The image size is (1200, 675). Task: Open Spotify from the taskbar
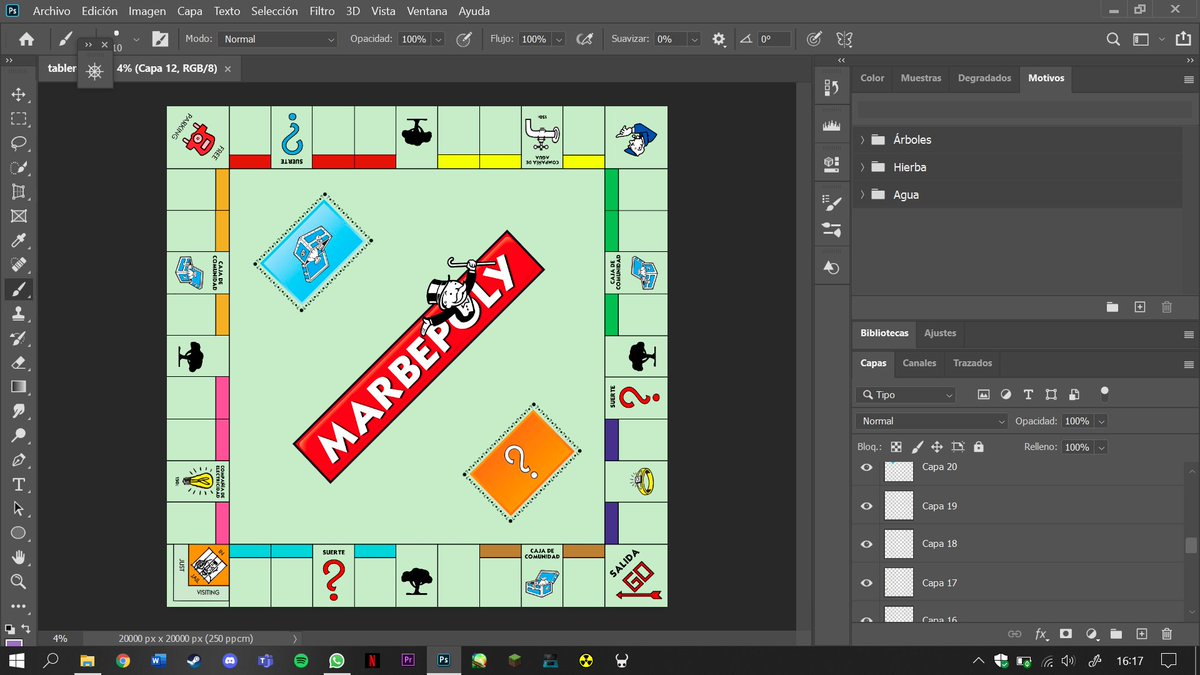pyautogui.click(x=301, y=661)
